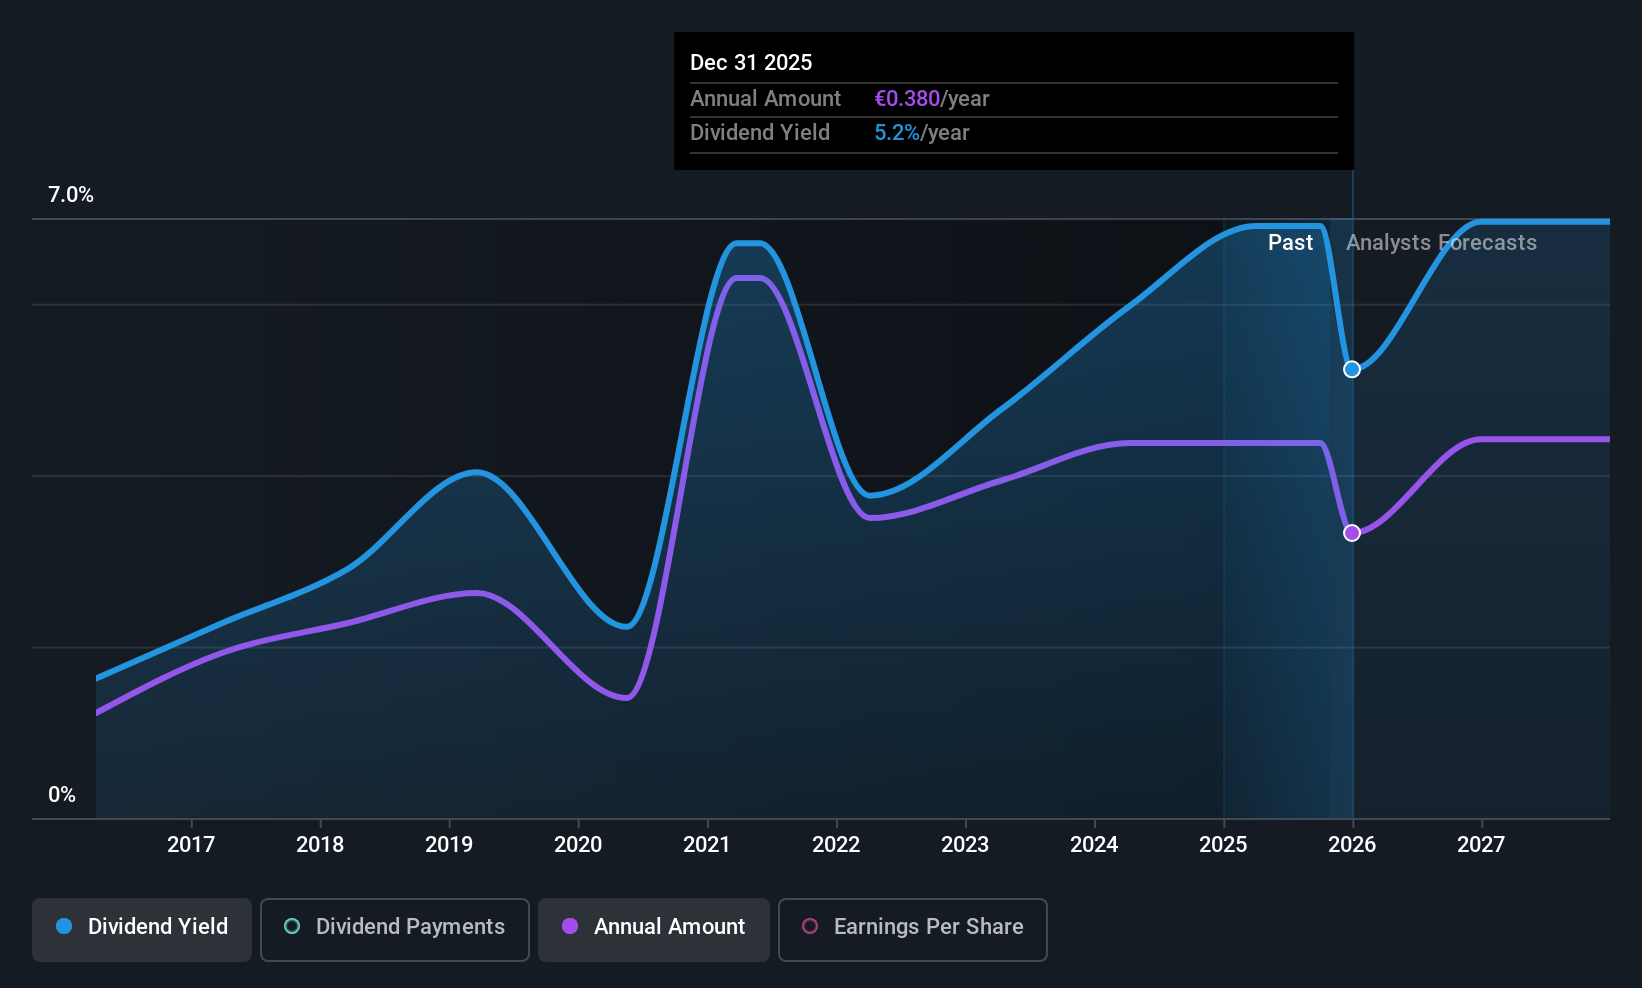This screenshot has height=988, width=1642.
Task: Enable the Dividend Payments series
Action: coord(394,928)
